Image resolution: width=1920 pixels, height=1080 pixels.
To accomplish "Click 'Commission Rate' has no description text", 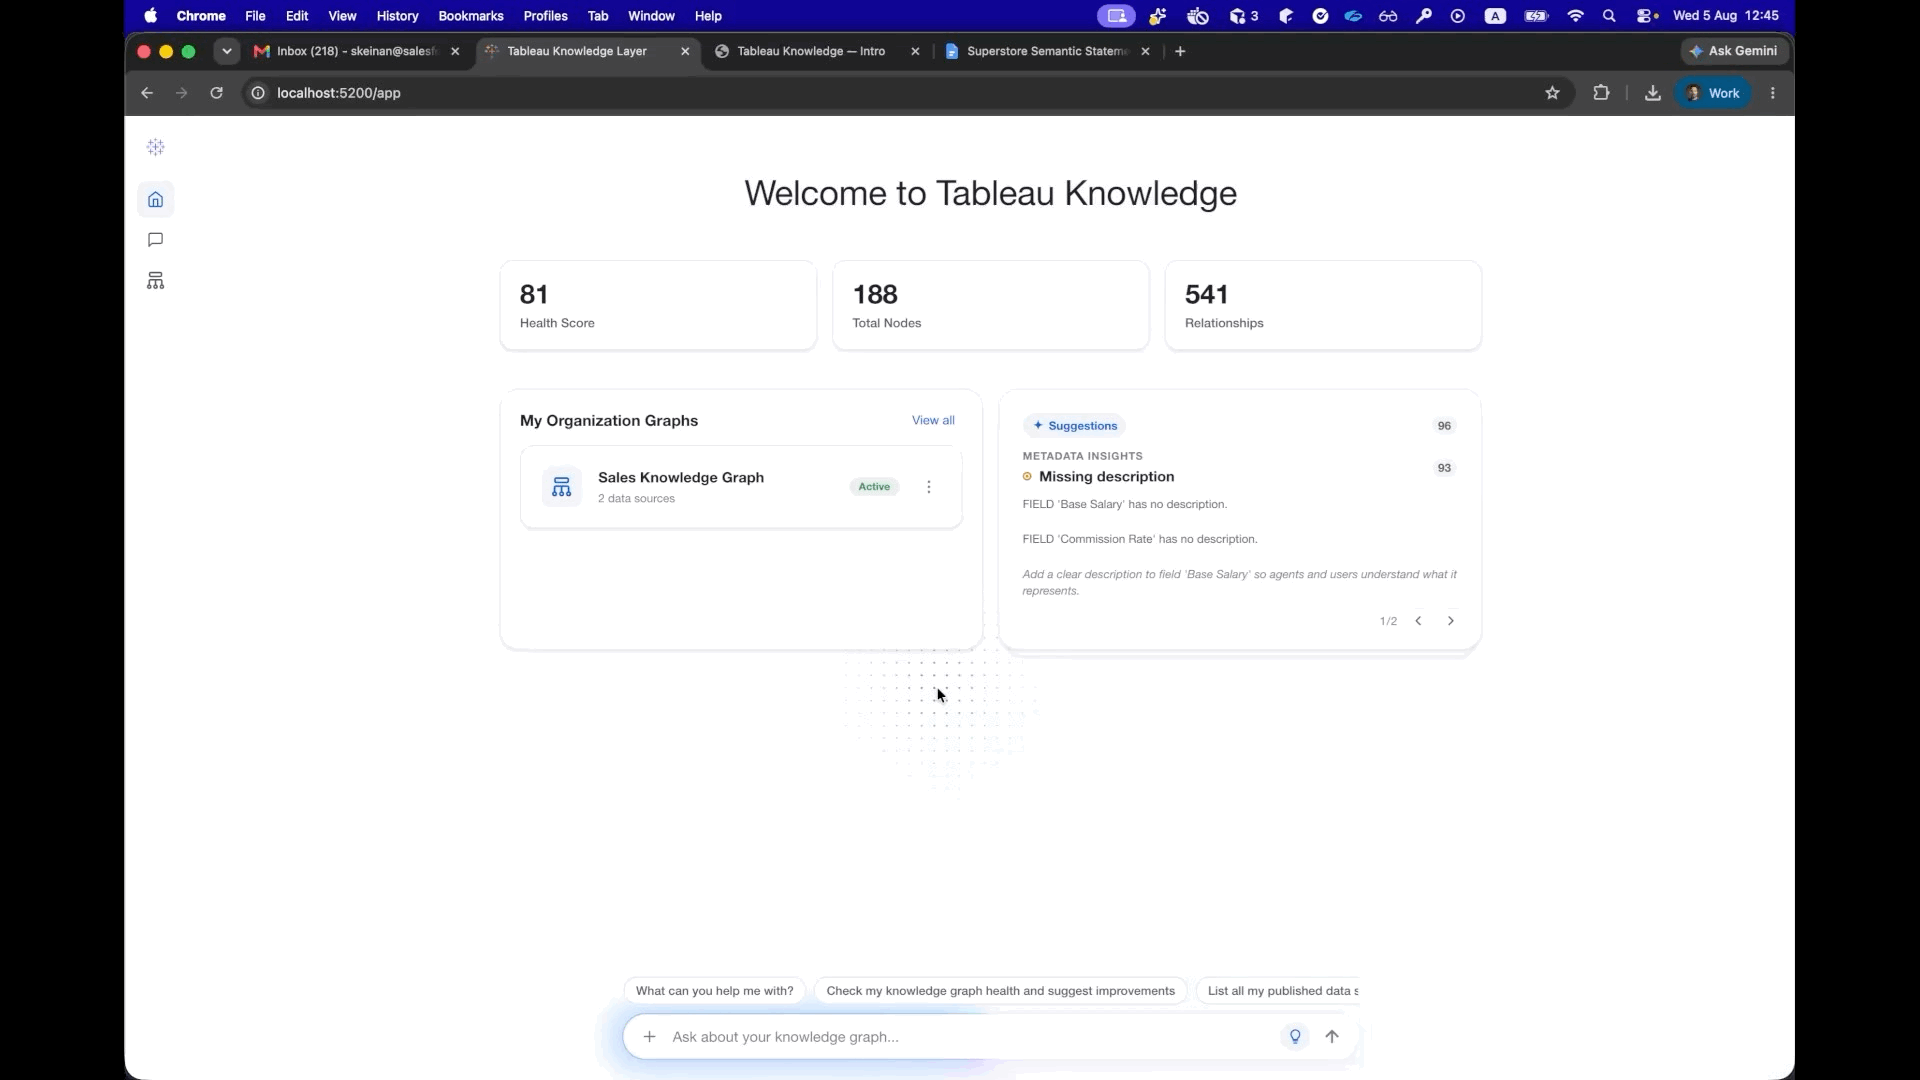I will click(1140, 539).
